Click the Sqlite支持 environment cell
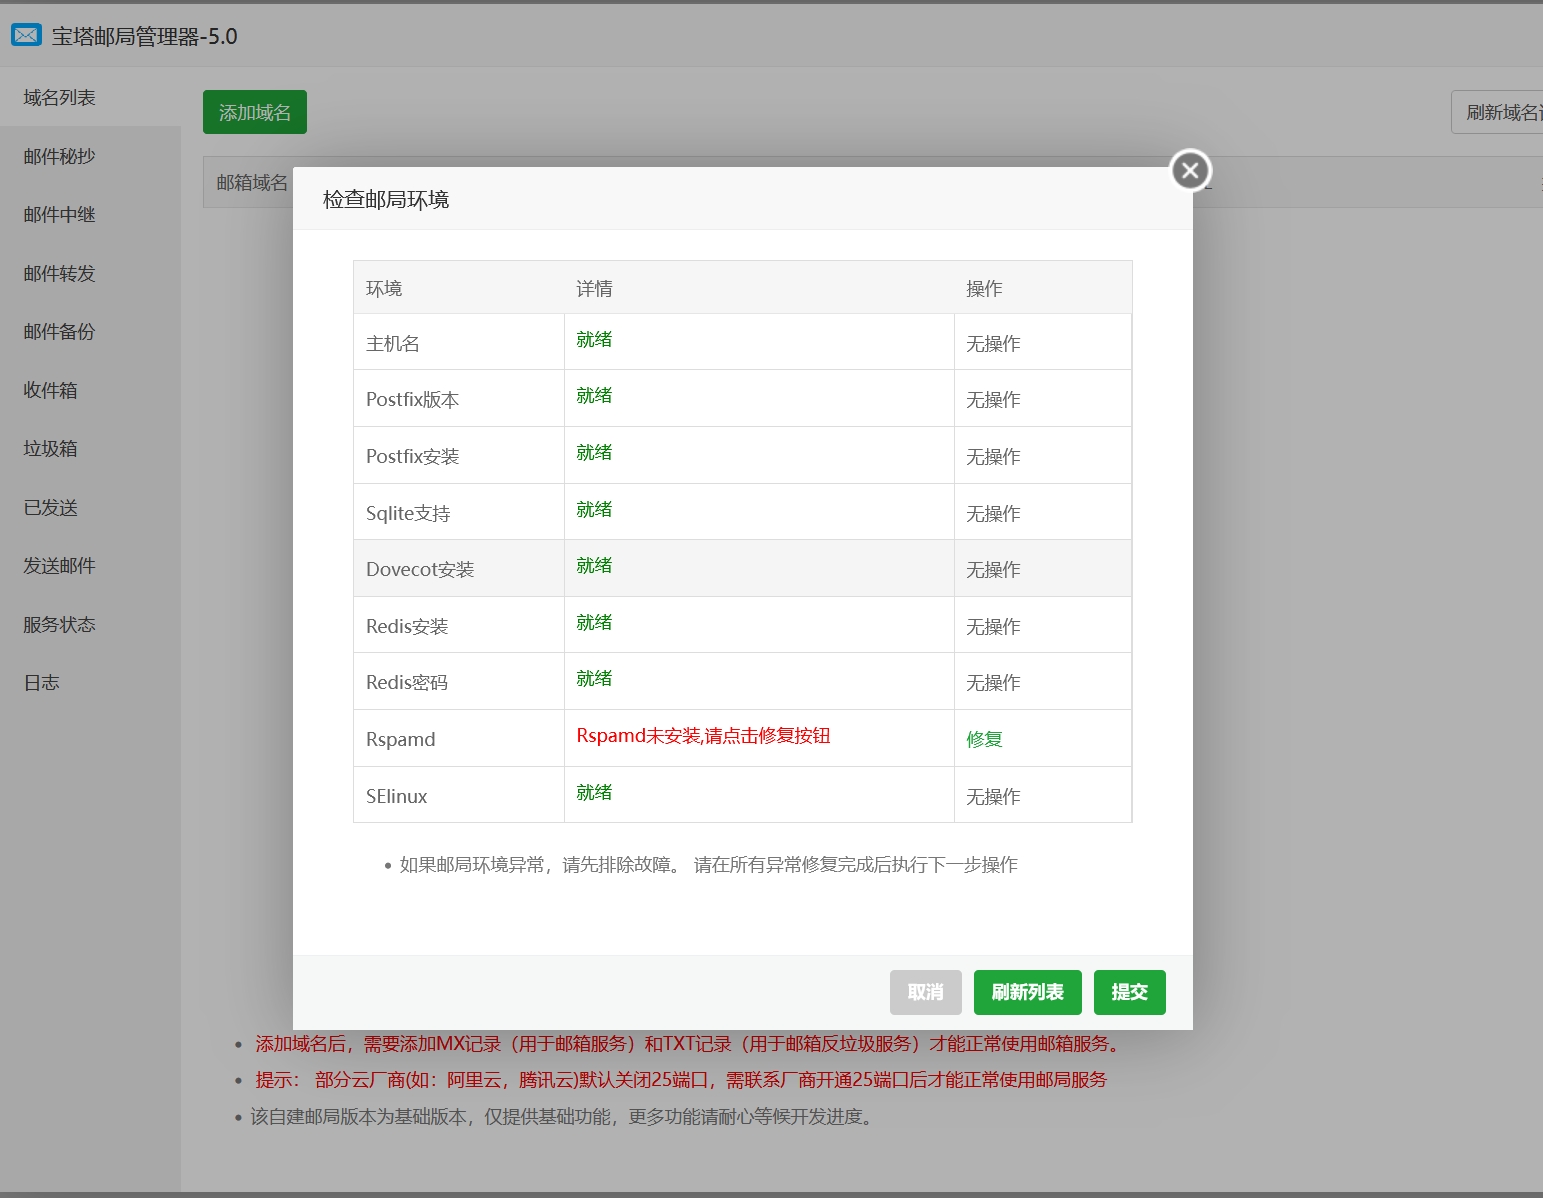The width and height of the screenshot is (1543, 1198). point(459,512)
